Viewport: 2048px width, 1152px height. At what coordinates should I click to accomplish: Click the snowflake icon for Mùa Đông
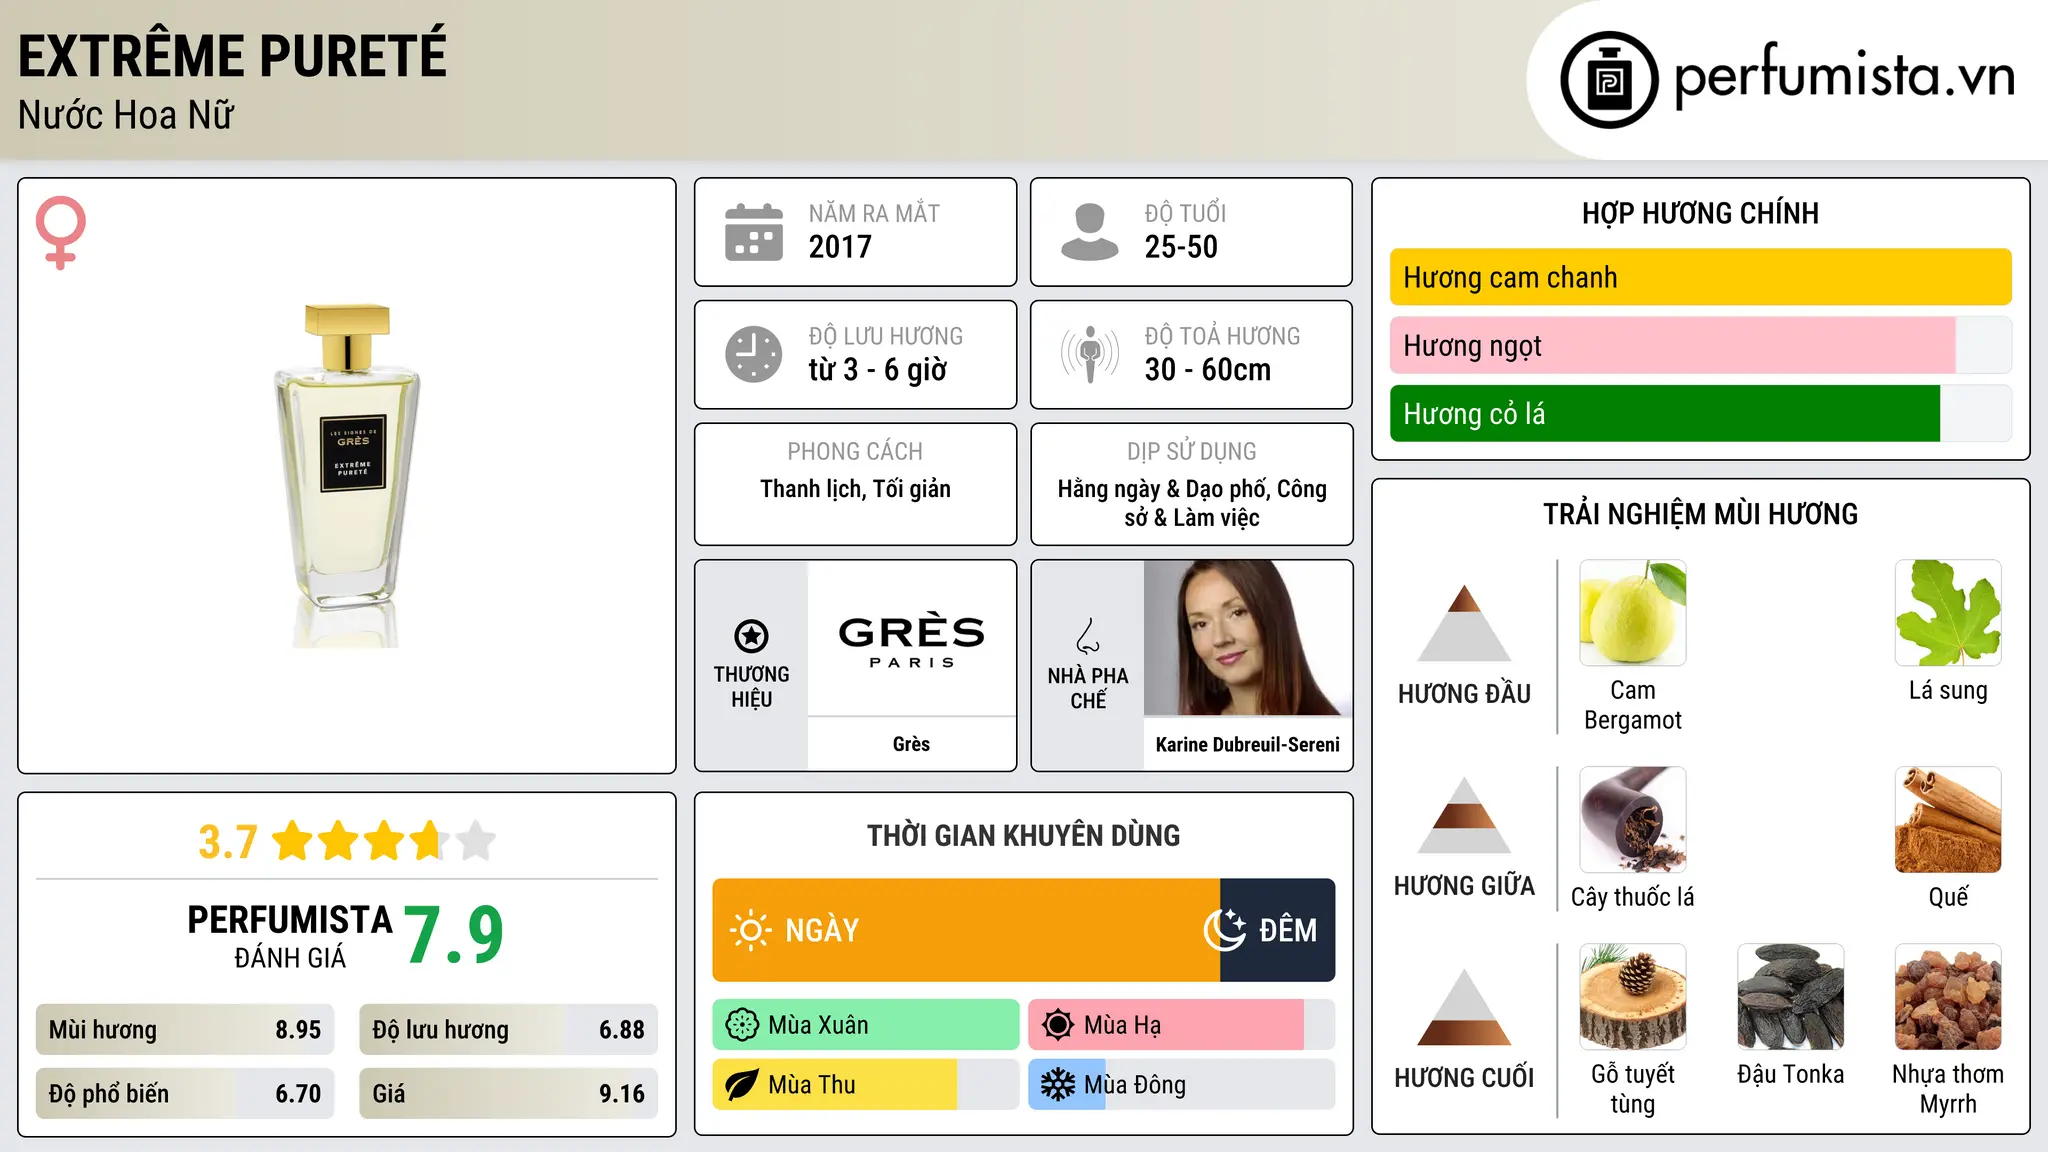pos(1058,1085)
